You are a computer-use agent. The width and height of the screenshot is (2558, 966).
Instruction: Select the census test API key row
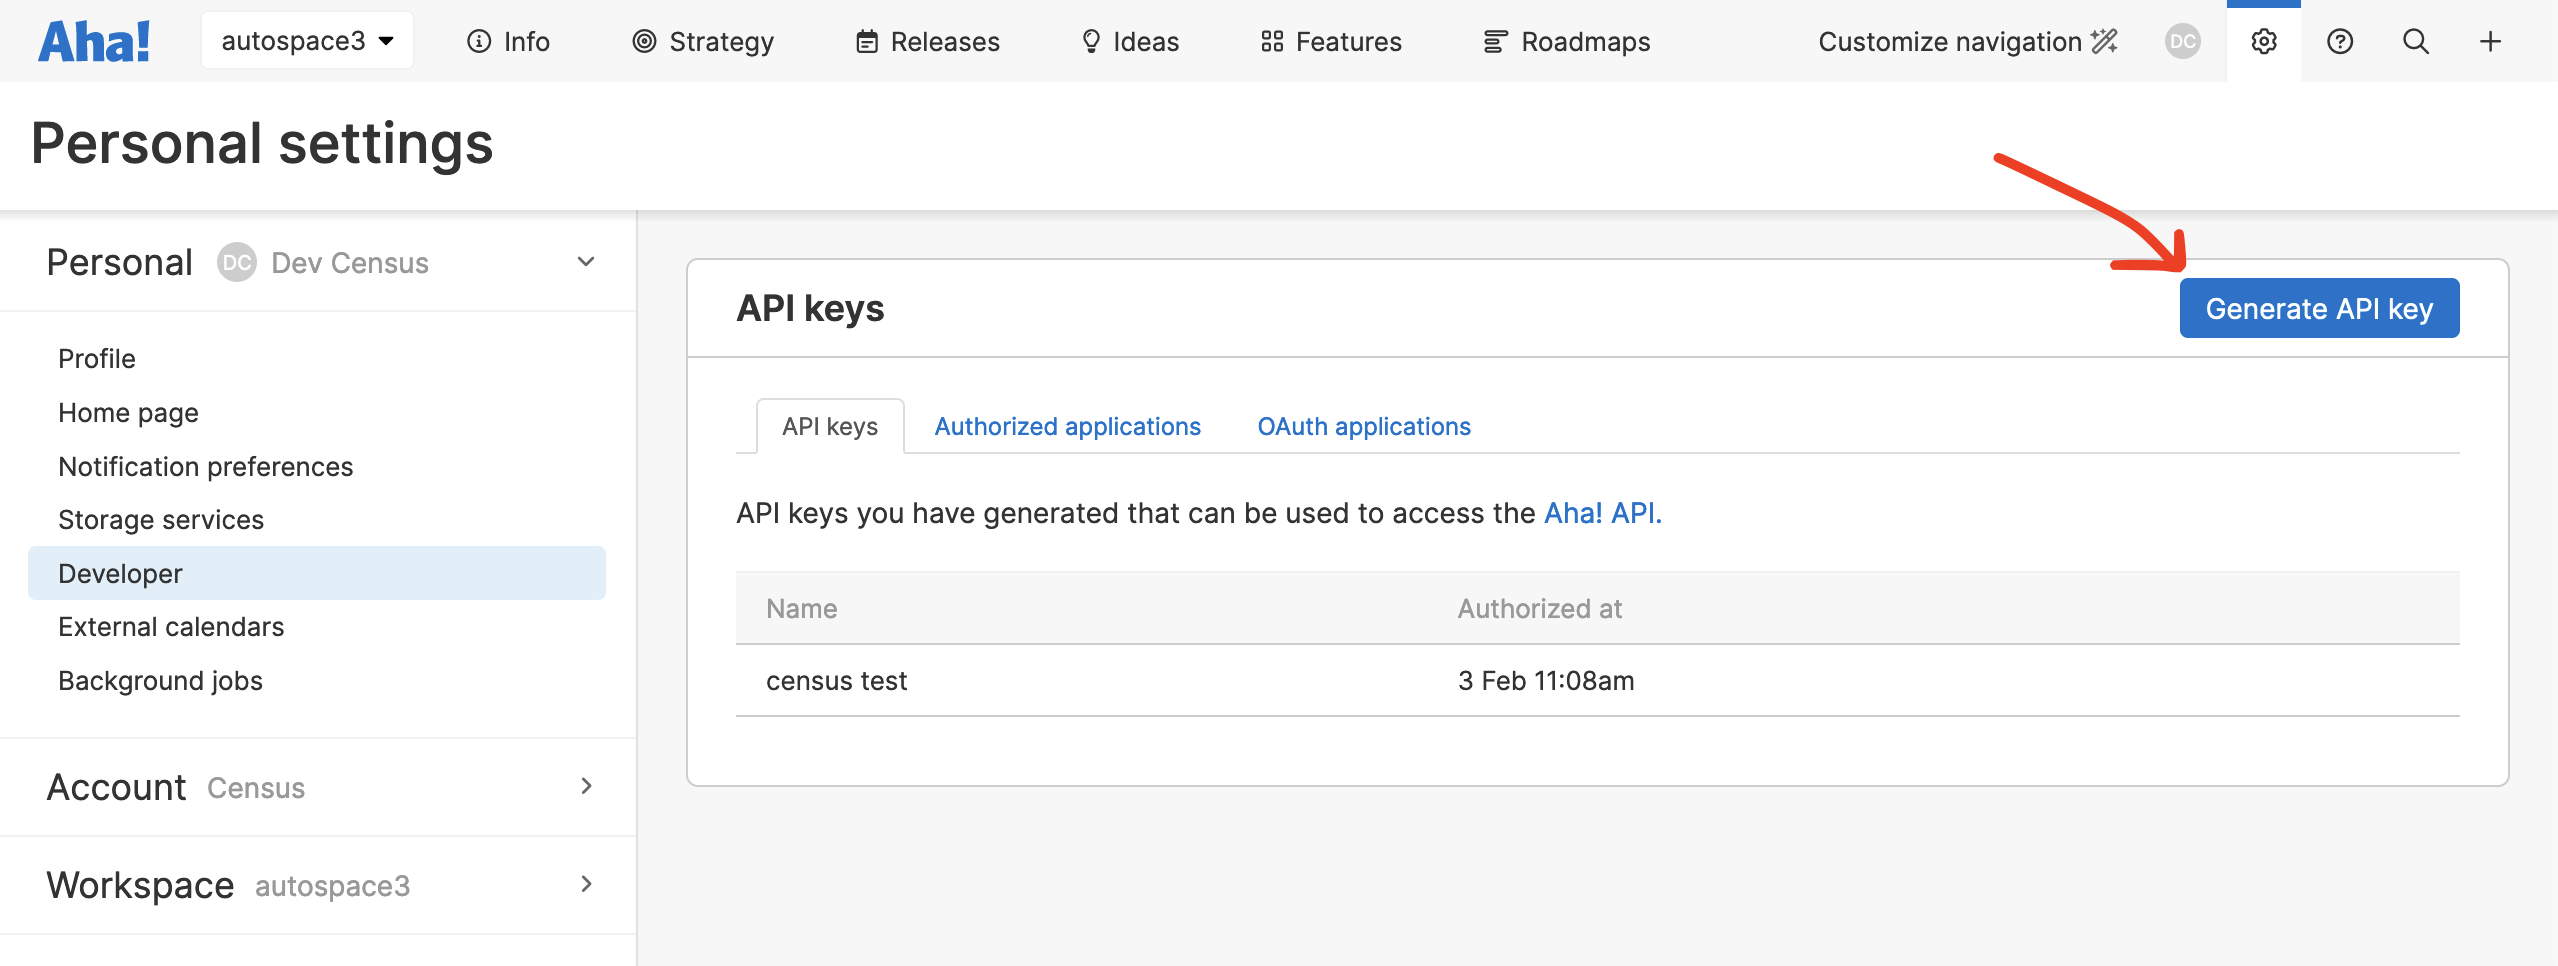pos(836,681)
